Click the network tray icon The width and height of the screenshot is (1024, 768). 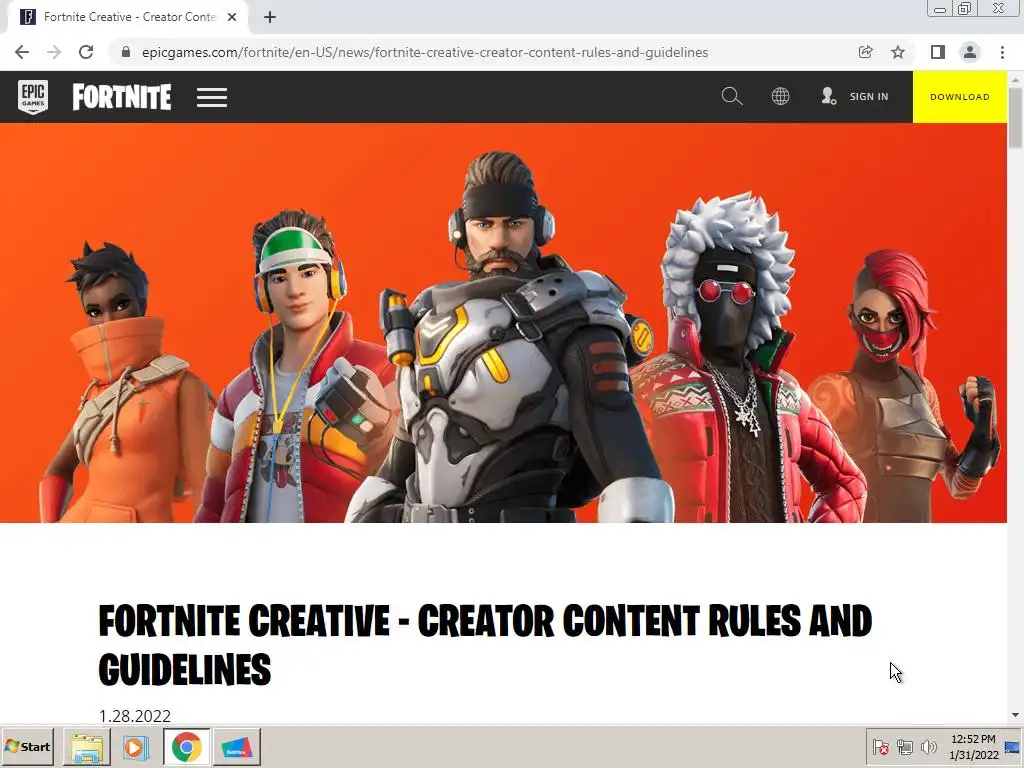pyautogui.click(x=904, y=746)
